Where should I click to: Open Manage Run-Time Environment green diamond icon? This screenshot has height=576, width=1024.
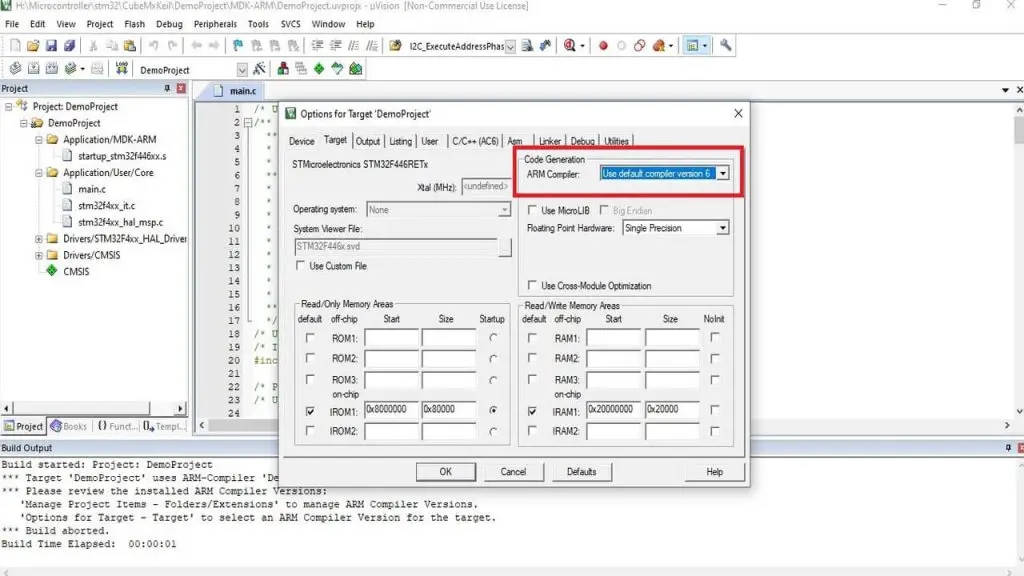pos(319,69)
